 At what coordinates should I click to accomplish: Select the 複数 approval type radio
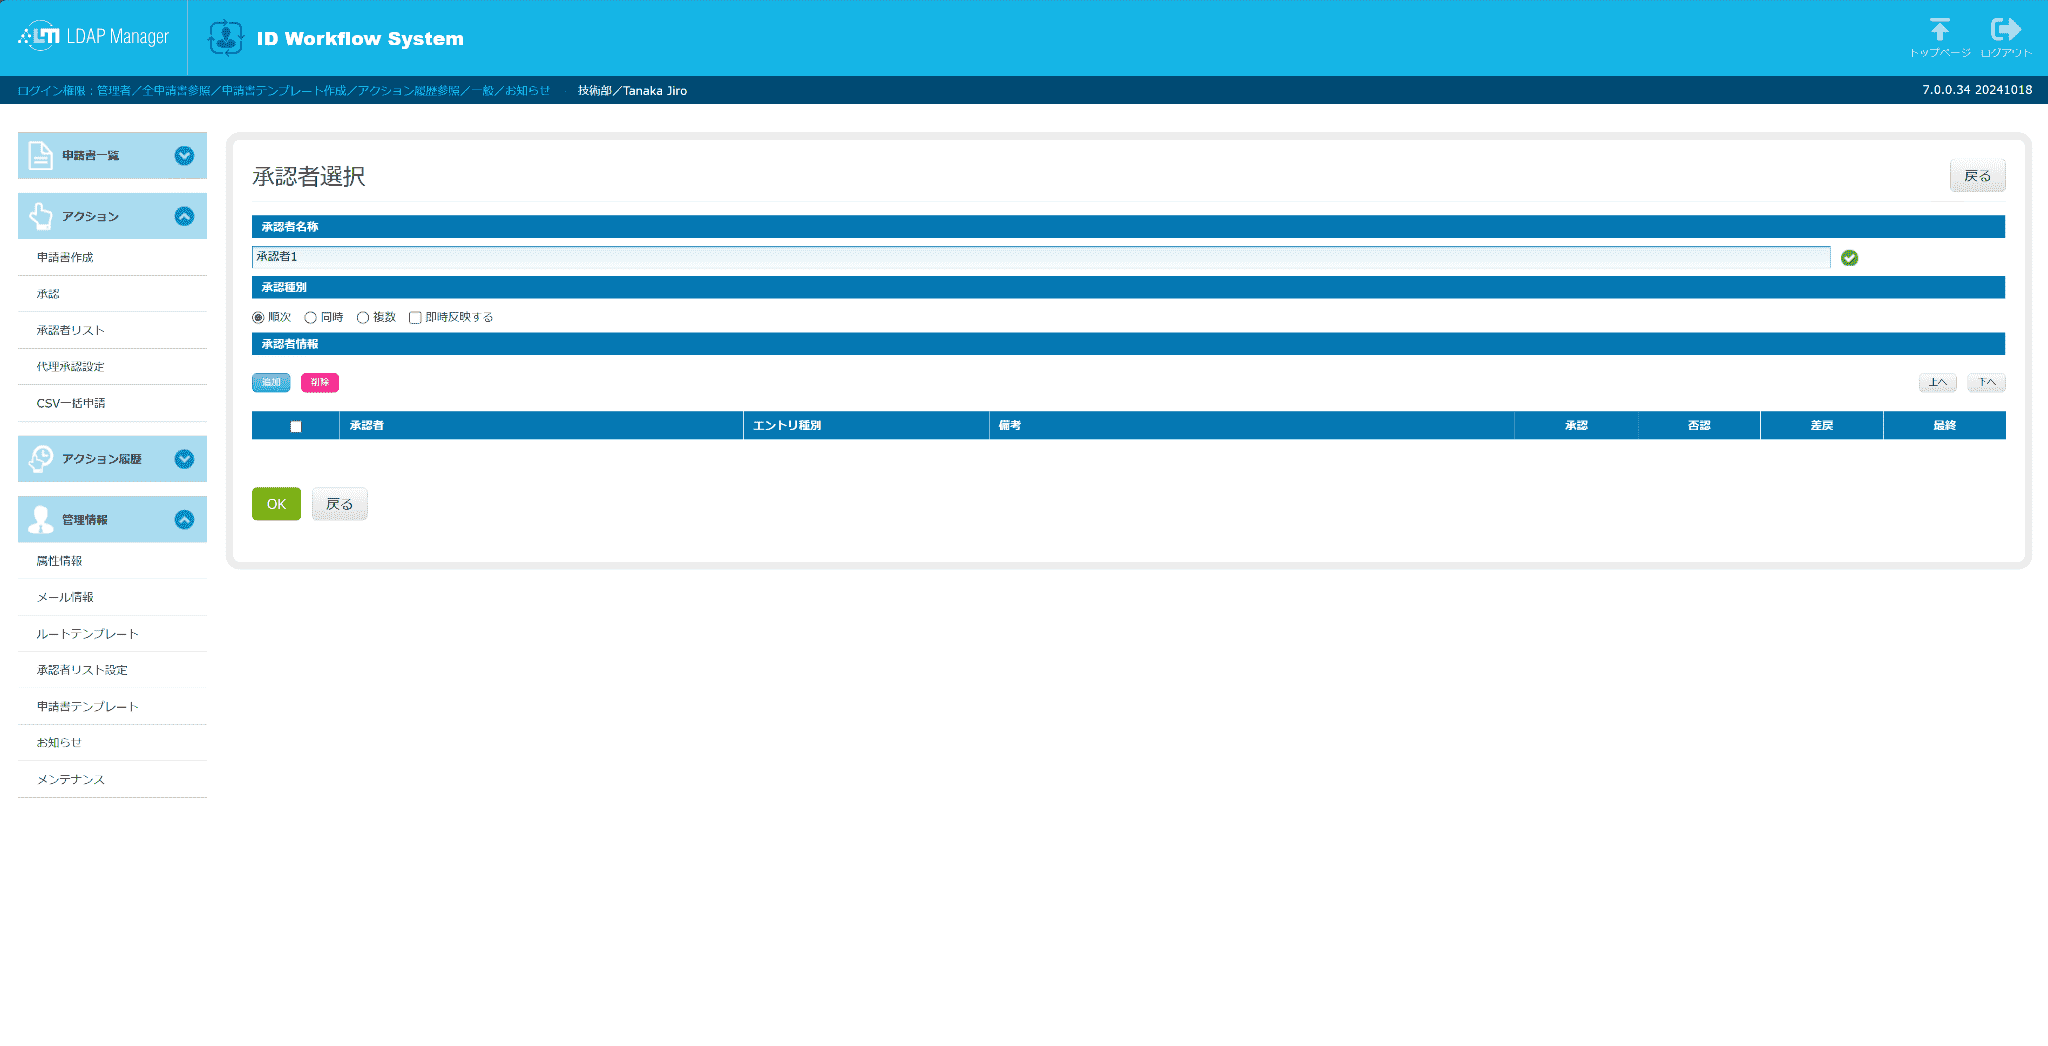pos(363,318)
